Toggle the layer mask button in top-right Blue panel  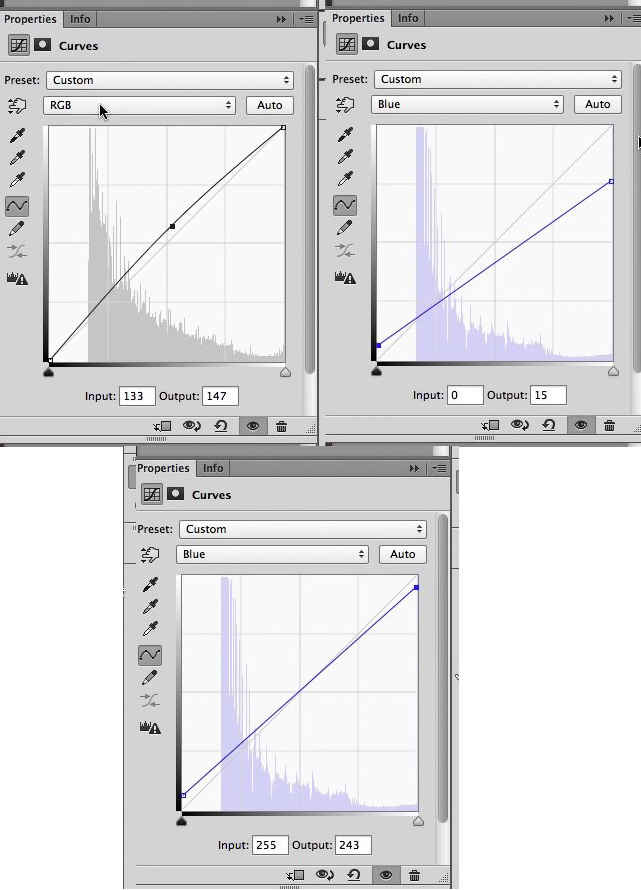point(370,43)
